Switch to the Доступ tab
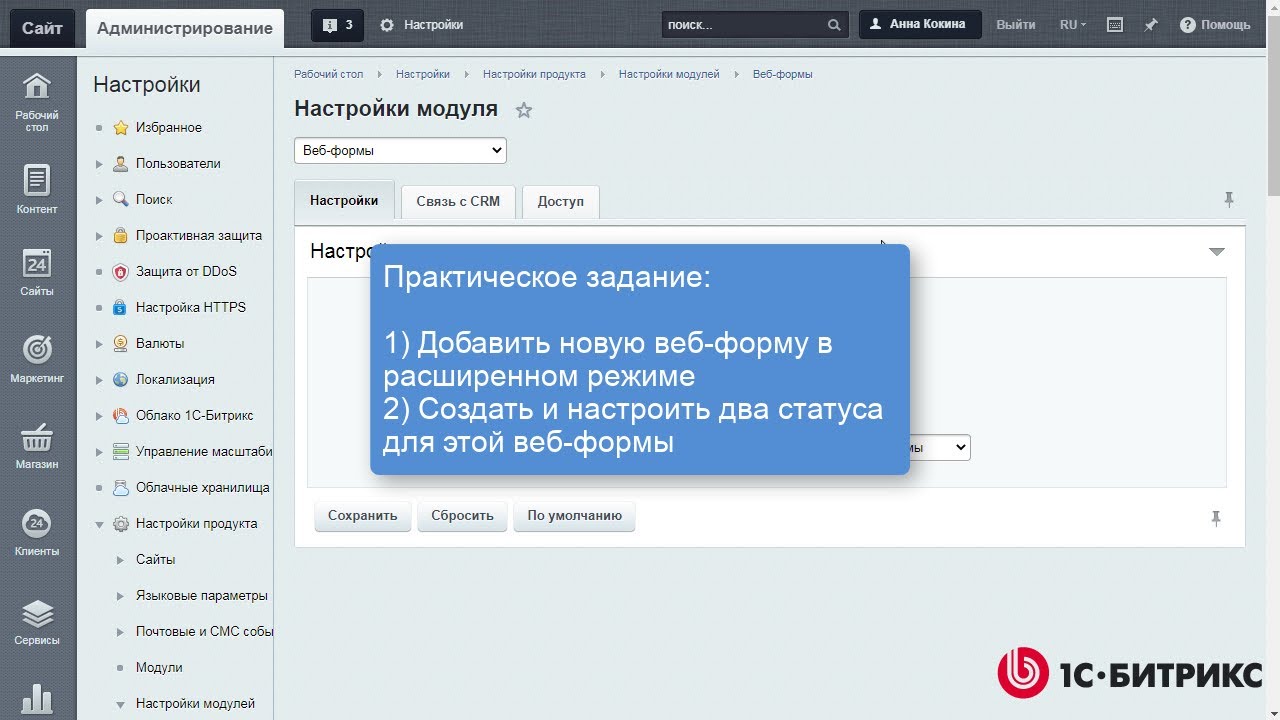 coord(560,201)
